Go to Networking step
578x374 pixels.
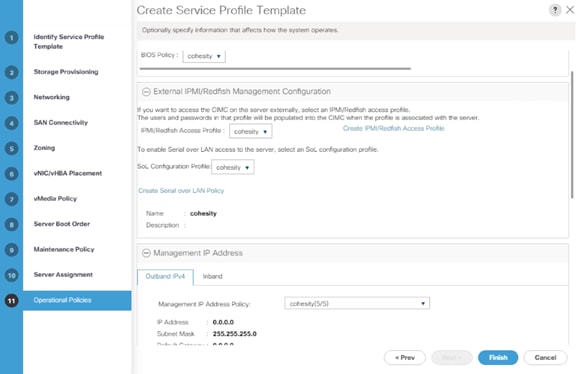point(52,97)
